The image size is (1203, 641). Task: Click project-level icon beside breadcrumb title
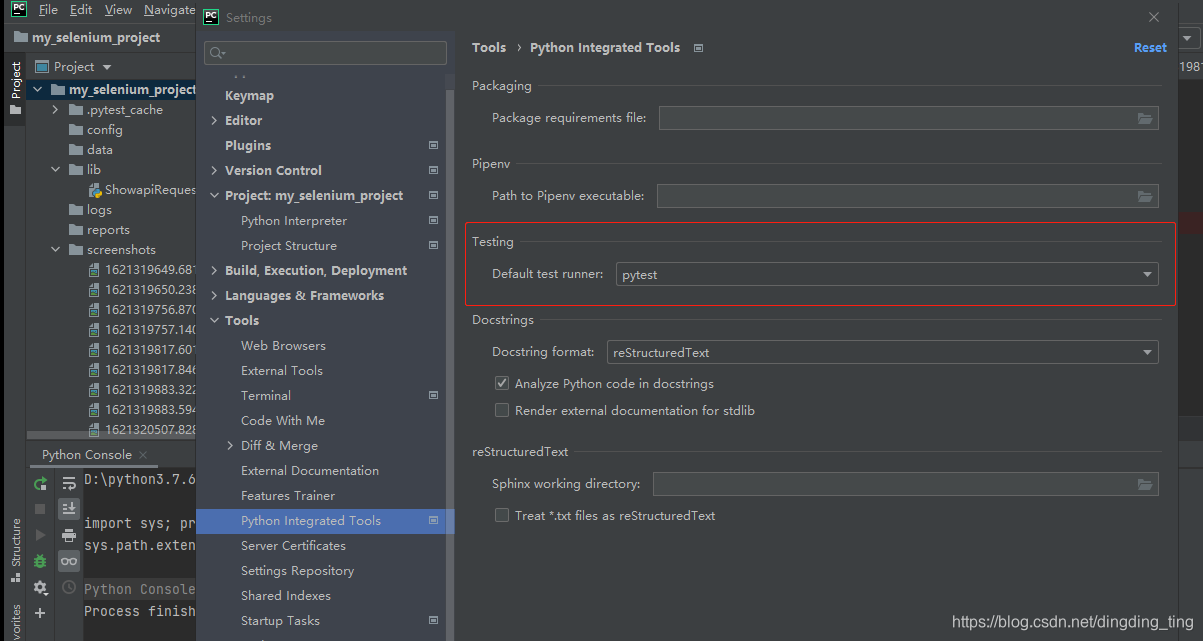tap(698, 47)
